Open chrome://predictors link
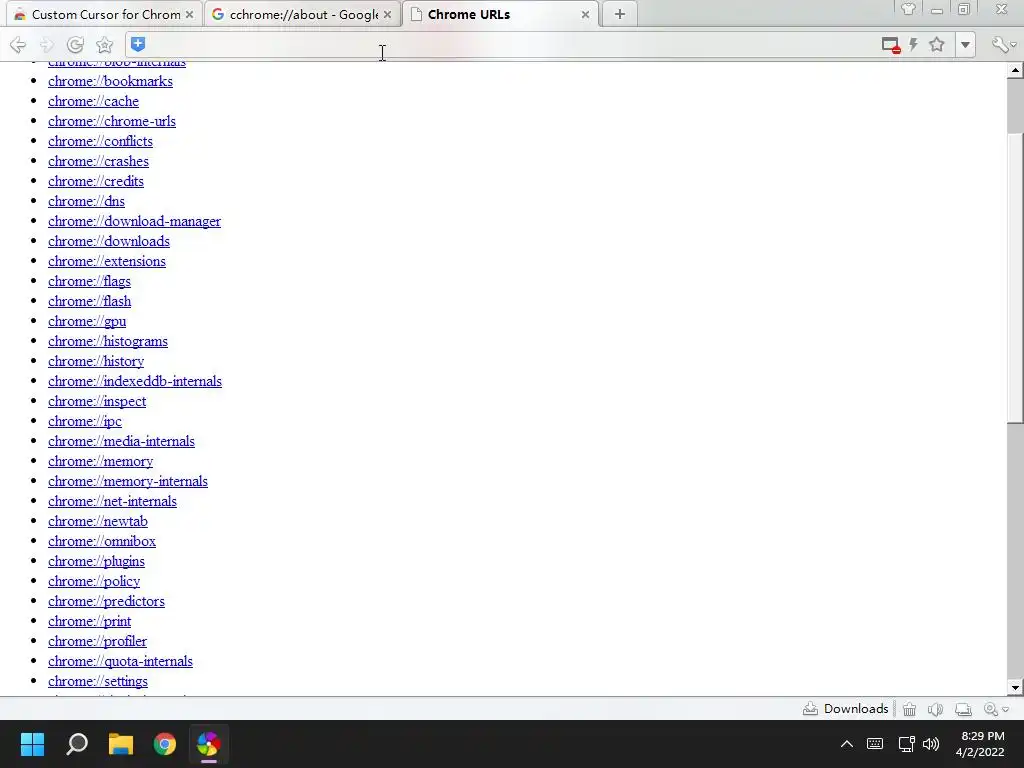Viewport: 1024px width, 768px height. (106, 601)
